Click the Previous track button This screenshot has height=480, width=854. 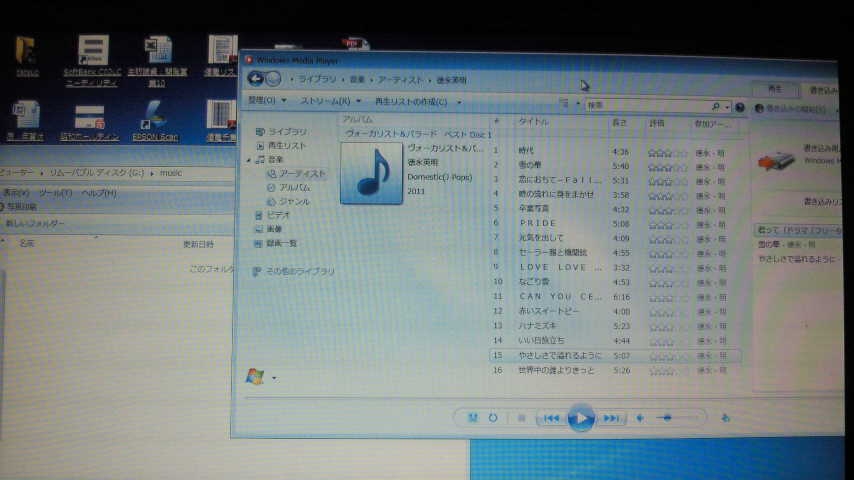pyautogui.click(x=551, y=418)
